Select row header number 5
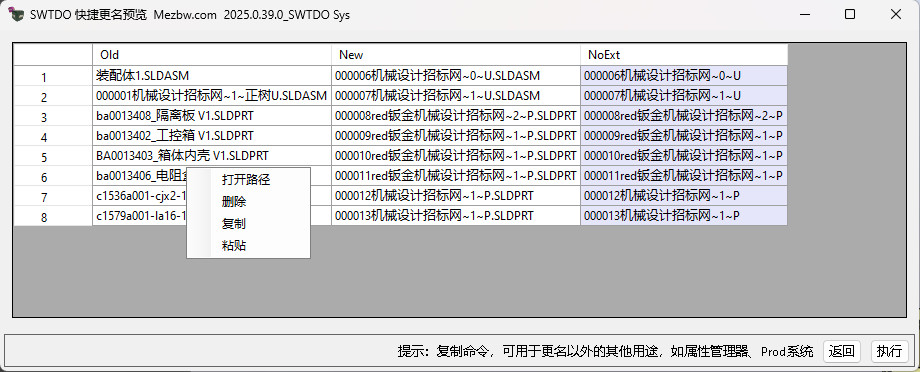 coord(53,156)
